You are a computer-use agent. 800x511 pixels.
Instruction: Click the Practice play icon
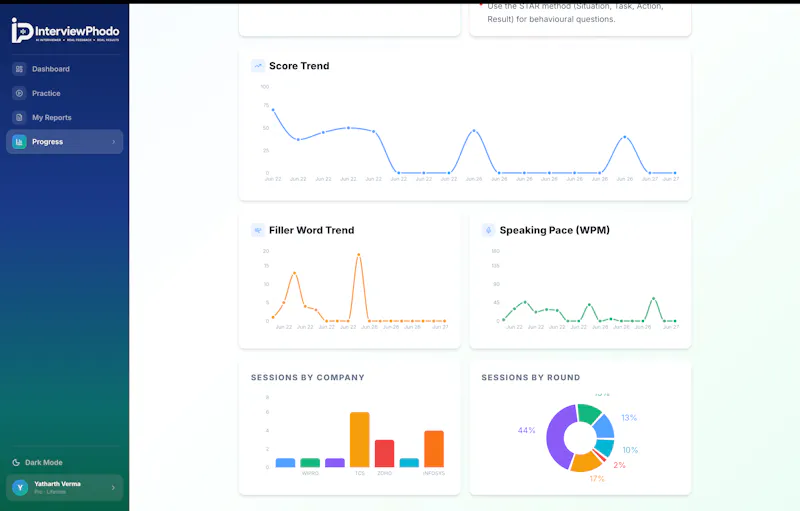coord(19,93)
